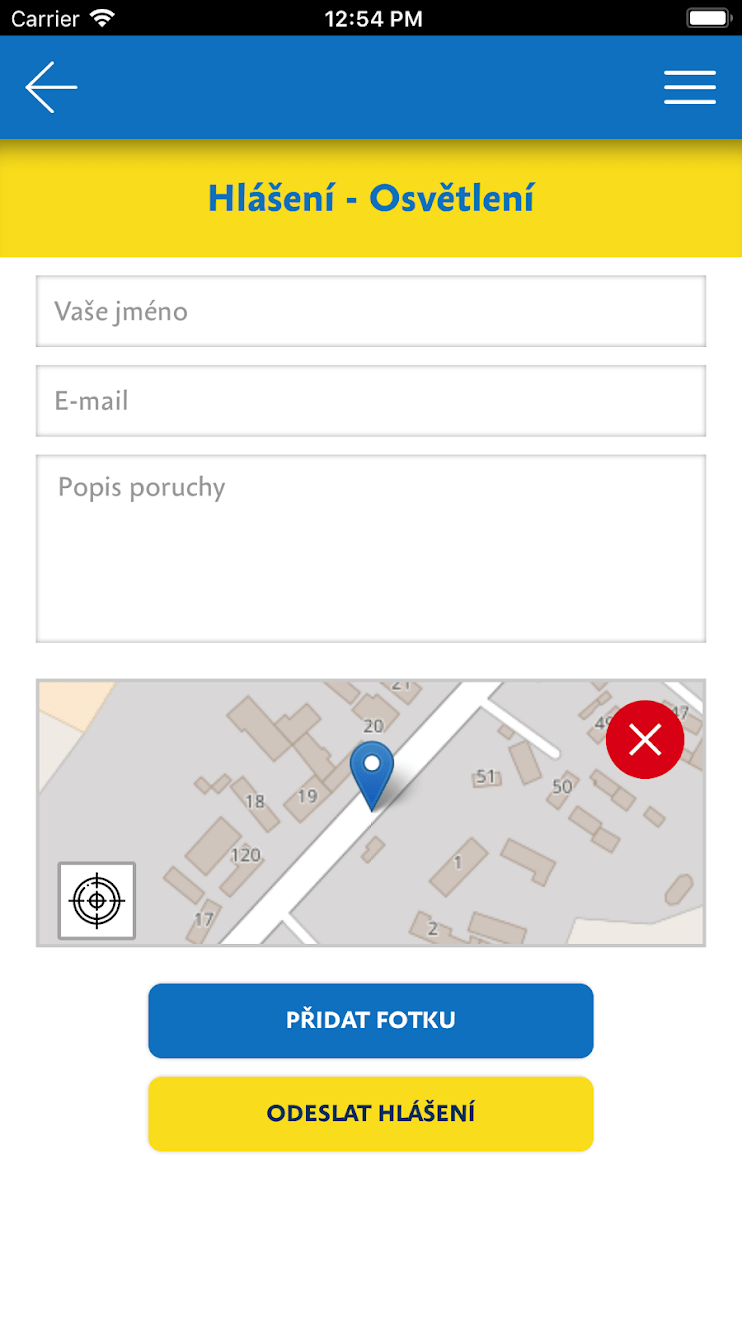Focus the Vaše jméno field
742x1319 pixels.
coord(371,311)
